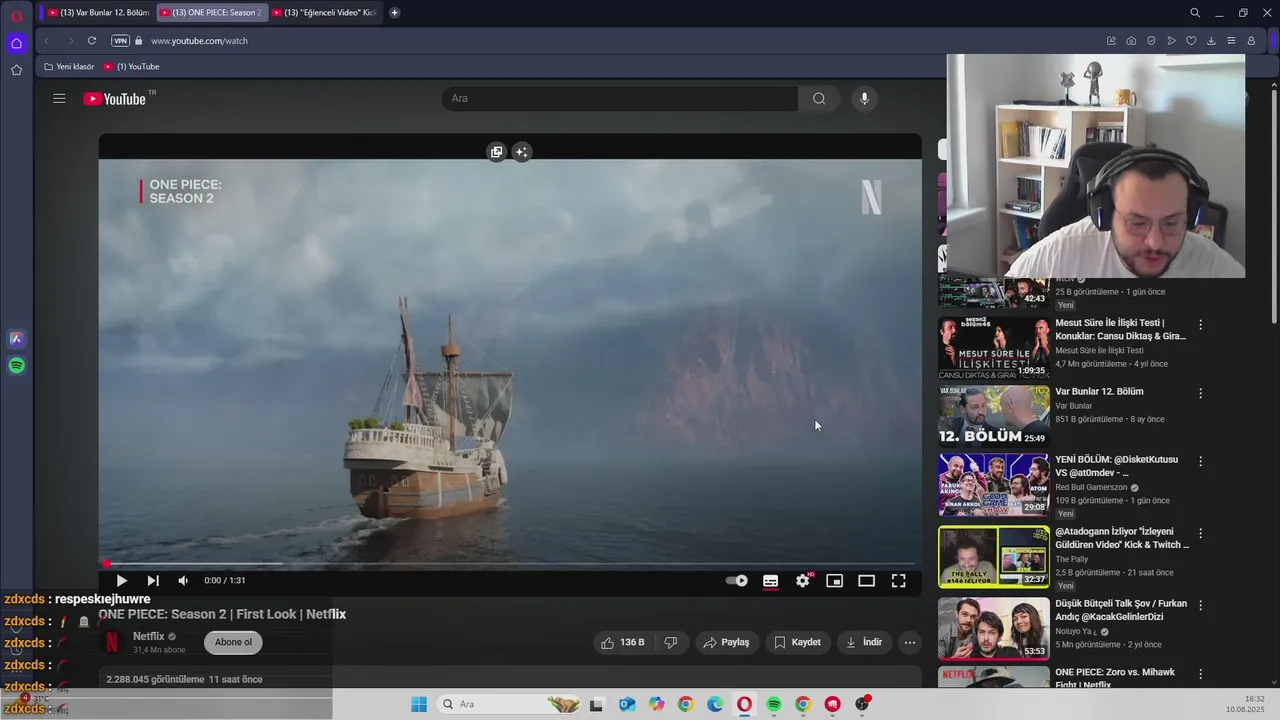Open options for the Atadogann İzliyor video

1201,534
